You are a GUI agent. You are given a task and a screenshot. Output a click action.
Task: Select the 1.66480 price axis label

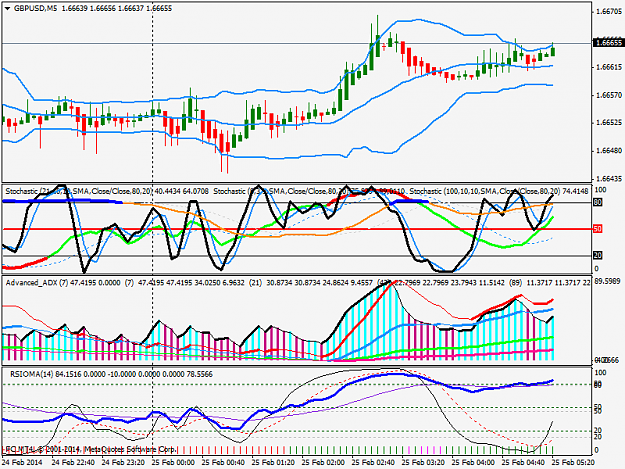(608, 151)
